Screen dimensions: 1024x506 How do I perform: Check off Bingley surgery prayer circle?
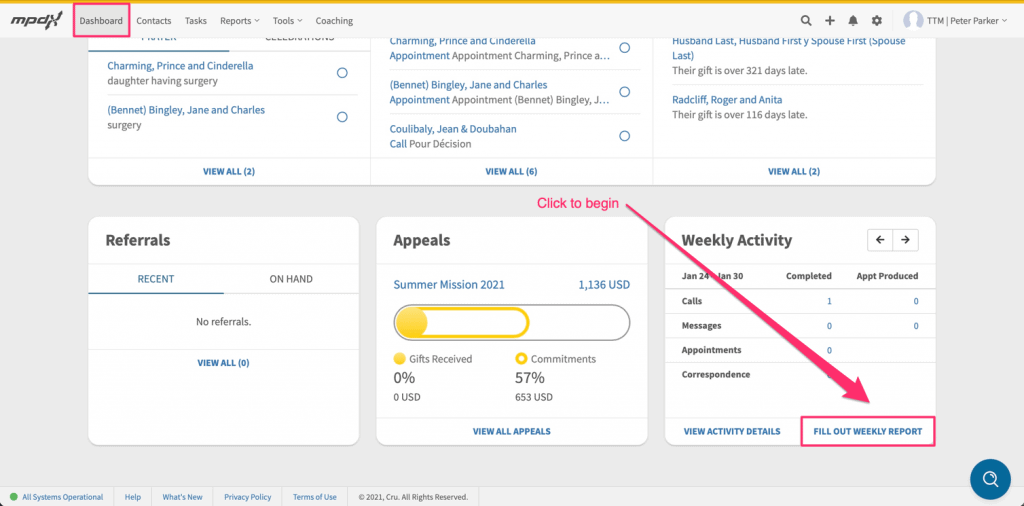coord(342,117)
